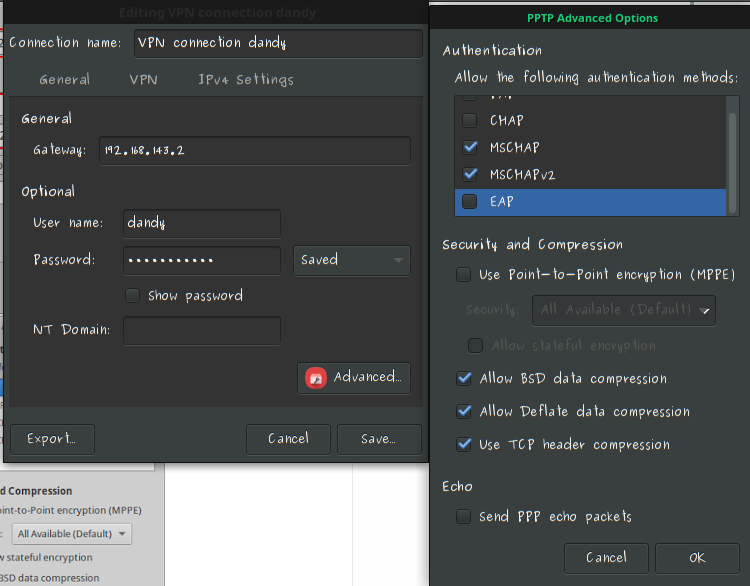Image resolution: width=750 pixels, height=586 pixels.
Task: Switch to the General tab
Action: click(x=65, y=80)
